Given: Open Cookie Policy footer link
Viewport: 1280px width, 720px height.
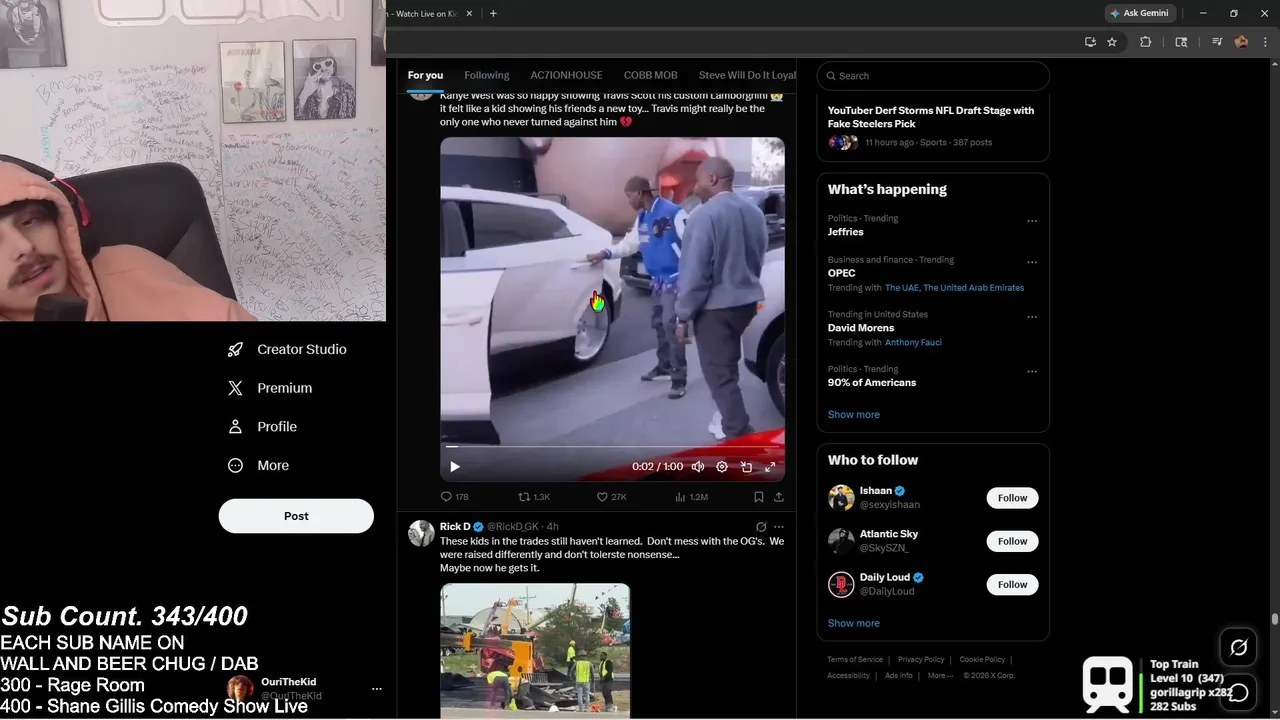Looking at the screenshot, I should [x=982, y=660].
